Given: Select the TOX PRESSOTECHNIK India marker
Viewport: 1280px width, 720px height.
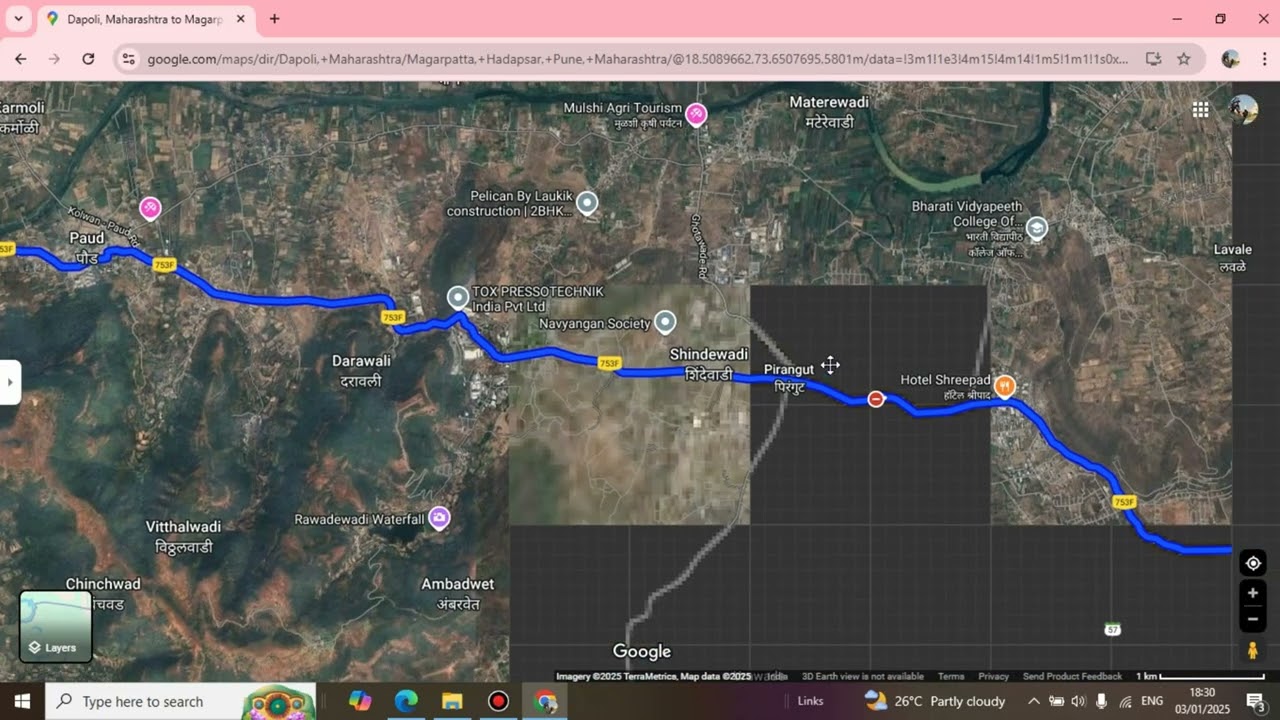Looking at the screenshot, I should [x=458, y=297].
